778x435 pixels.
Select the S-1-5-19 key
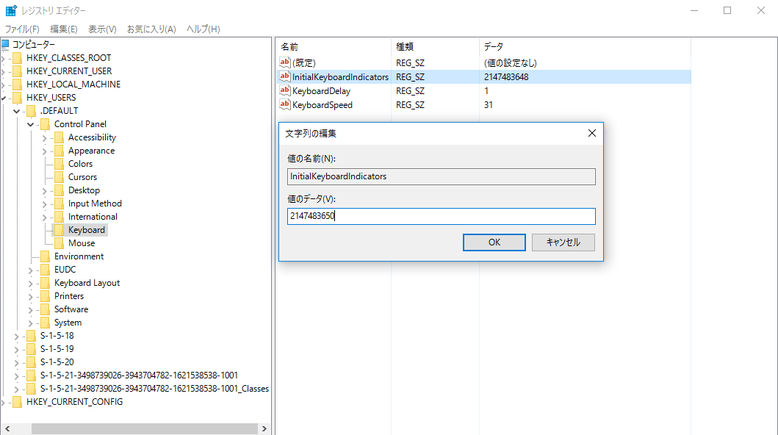click(57, 349)
